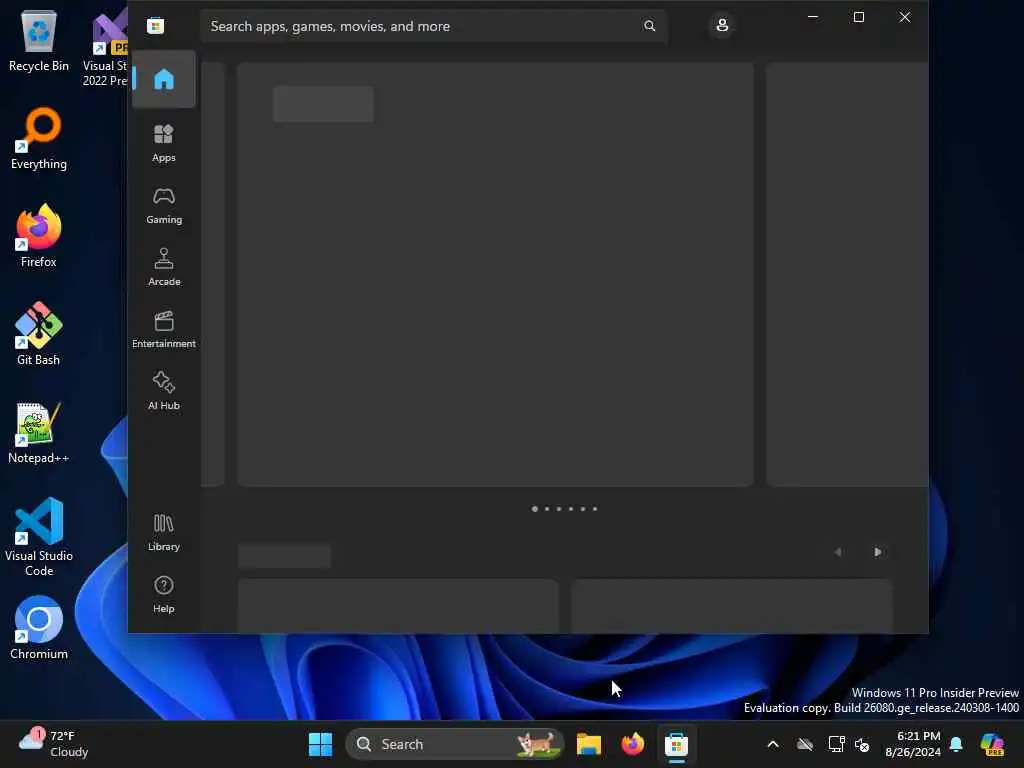1024x768 pixels.
Task: Maximize the Microsoft Store window
Action: pyautogui.click(x=859, y=17)
